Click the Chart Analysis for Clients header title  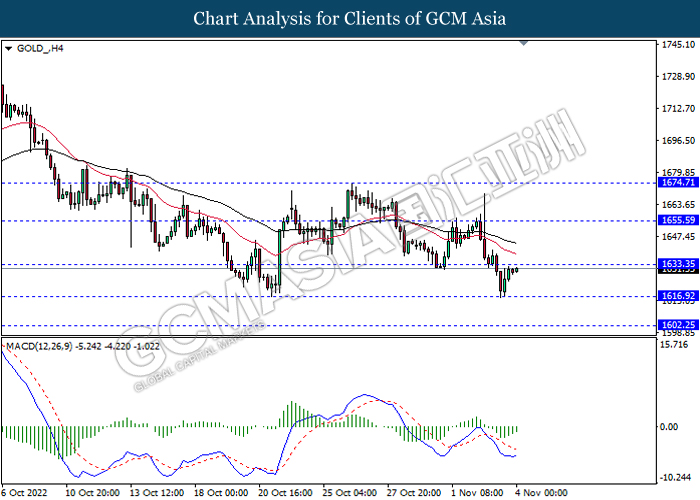350,18
